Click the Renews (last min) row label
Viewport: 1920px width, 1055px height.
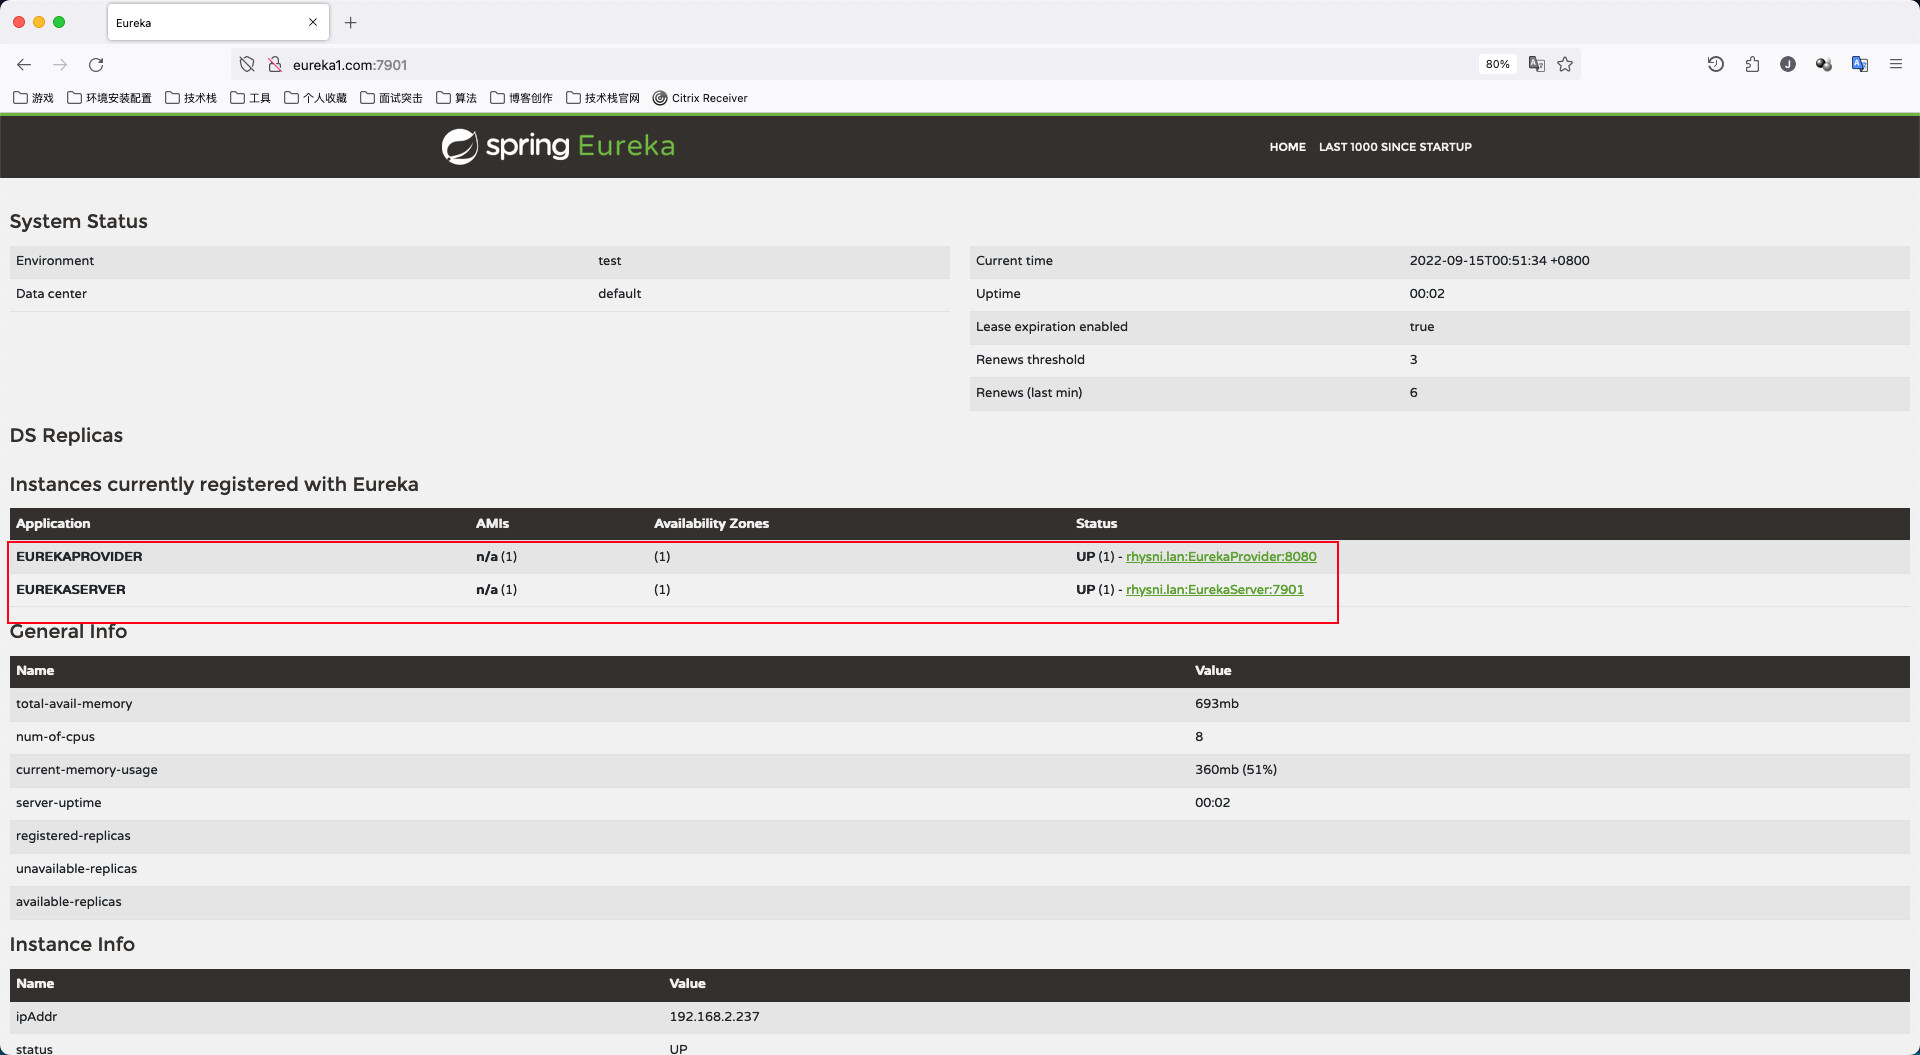coord(1029,392)
